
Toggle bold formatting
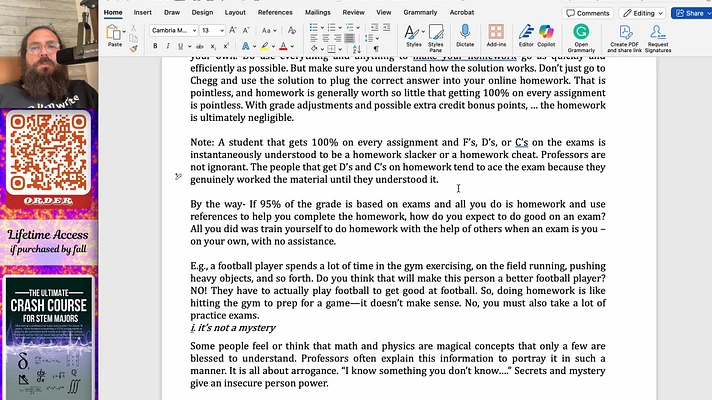coord(155,46)
